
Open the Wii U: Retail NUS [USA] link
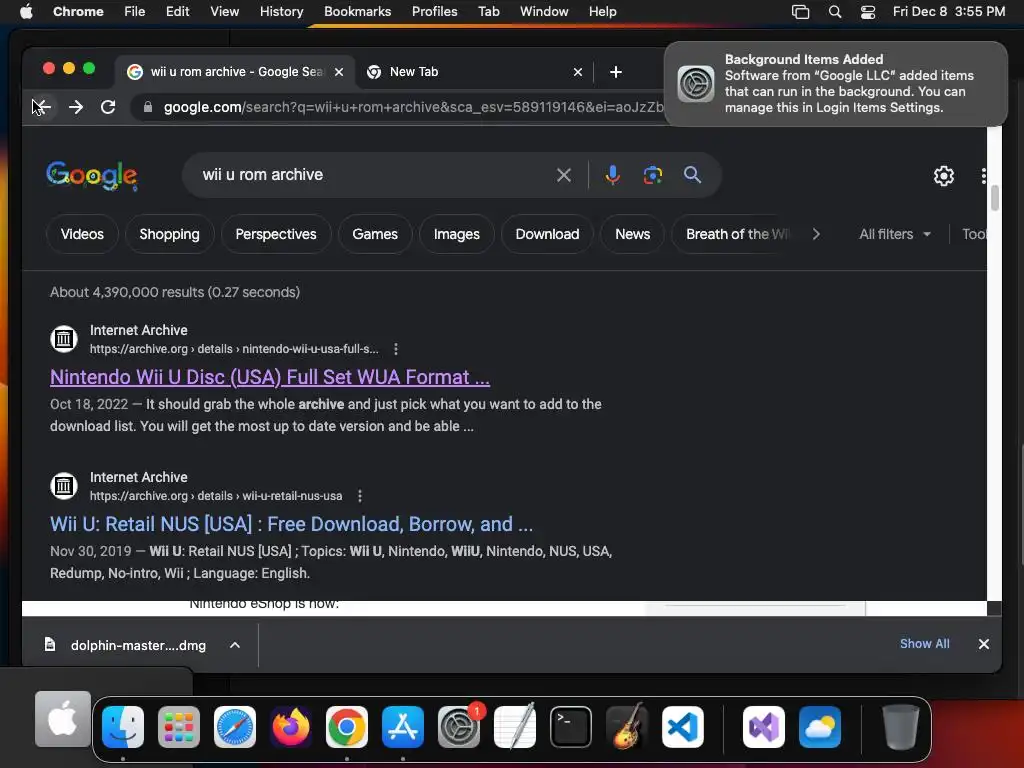point(291,524)
